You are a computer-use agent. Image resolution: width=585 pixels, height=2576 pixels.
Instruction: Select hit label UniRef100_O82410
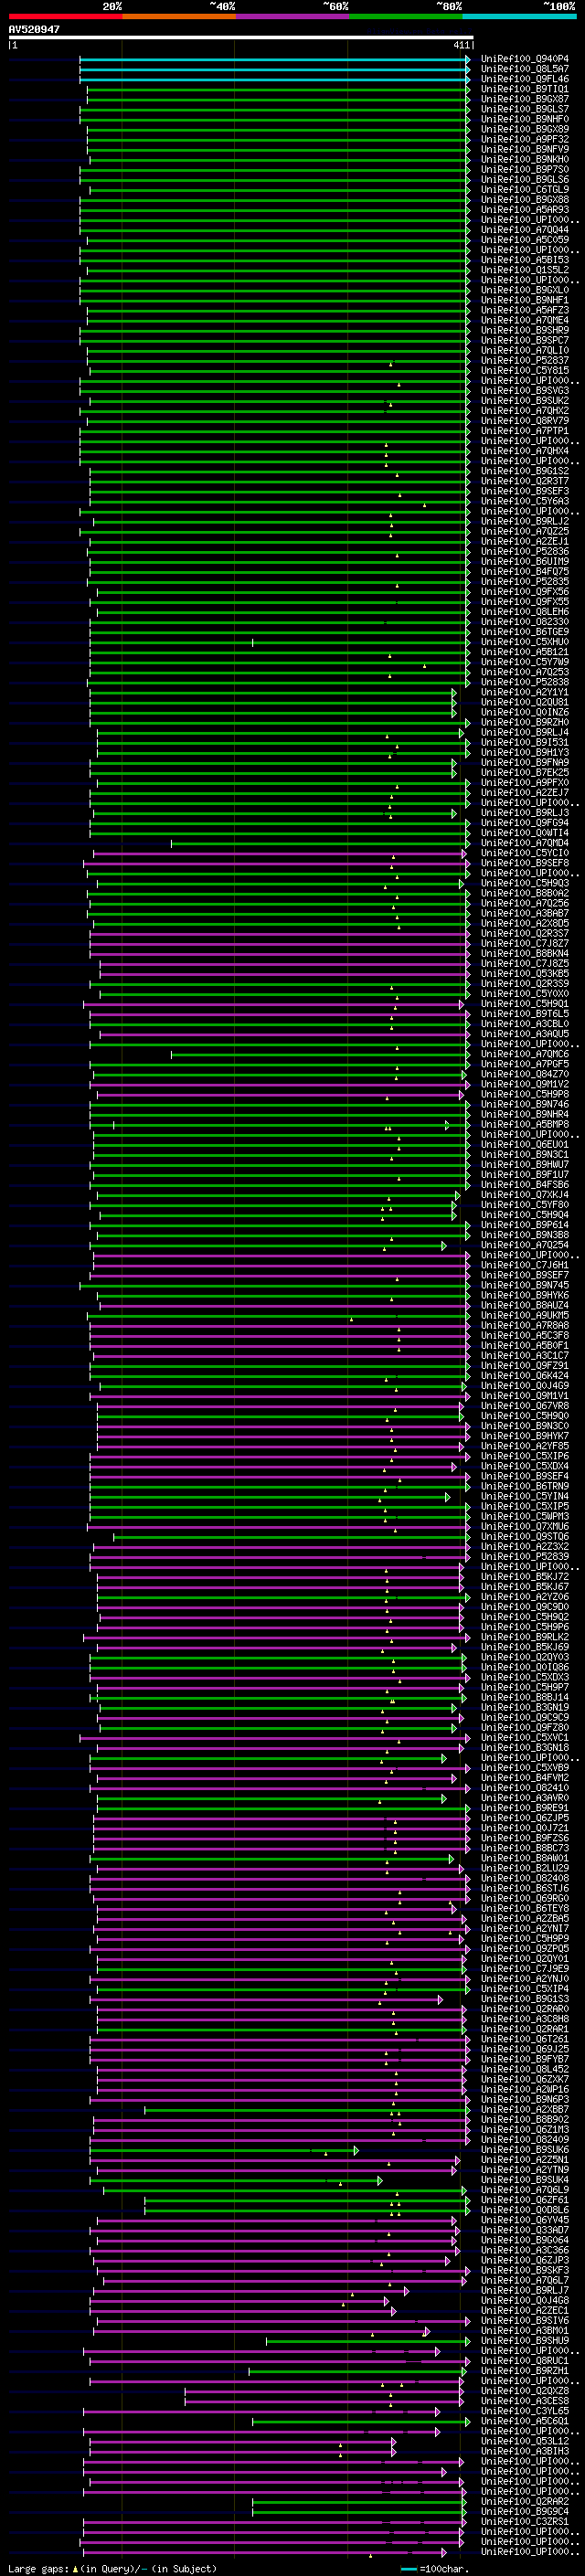click(x=525, y=1788)
